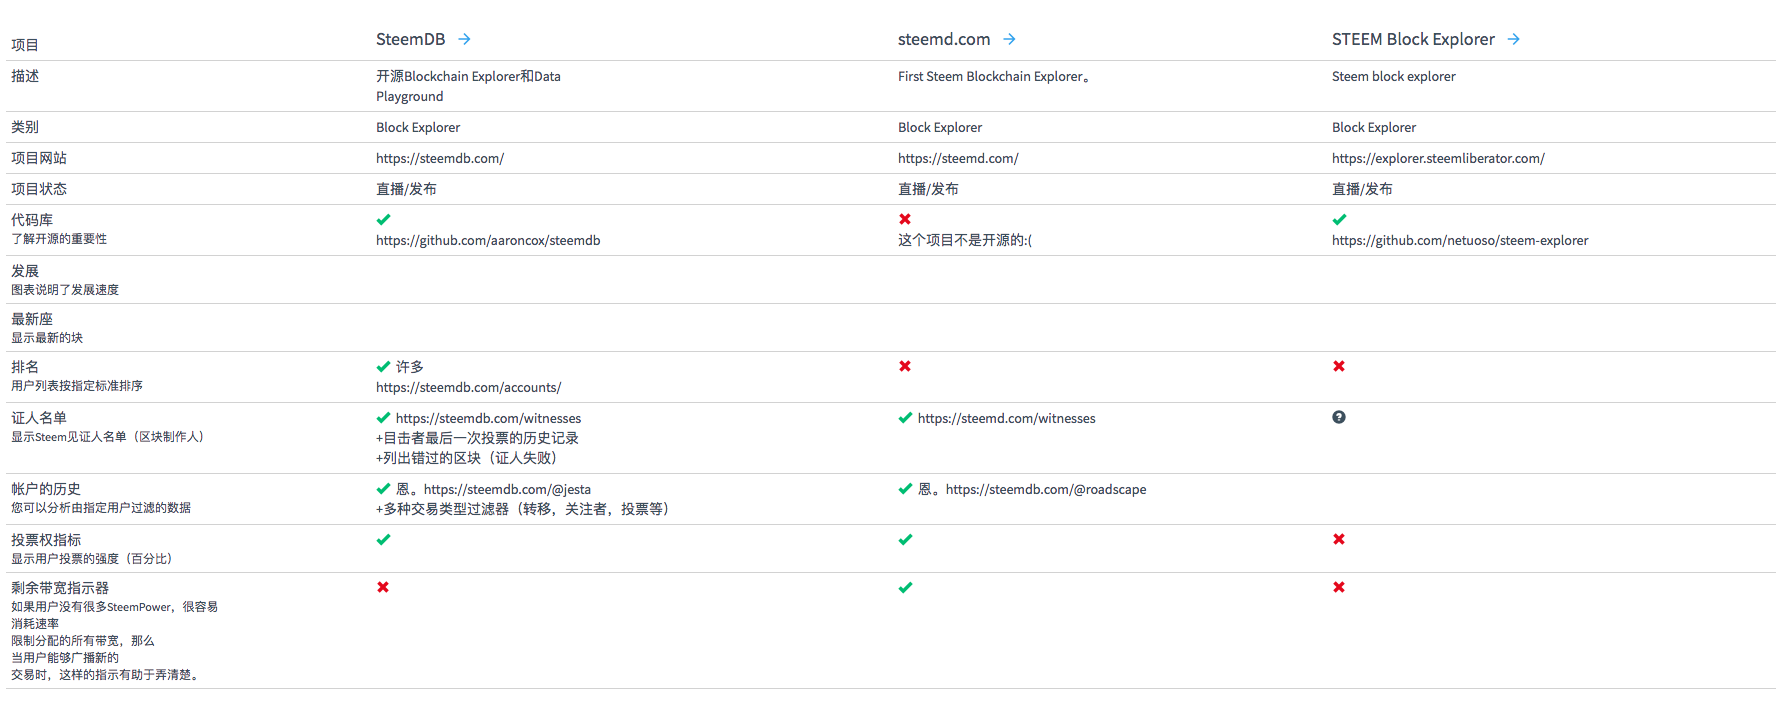Click the 这个项目不是开源的:( text
Screen dimensions: 1787x704
[x=965, y=240]
